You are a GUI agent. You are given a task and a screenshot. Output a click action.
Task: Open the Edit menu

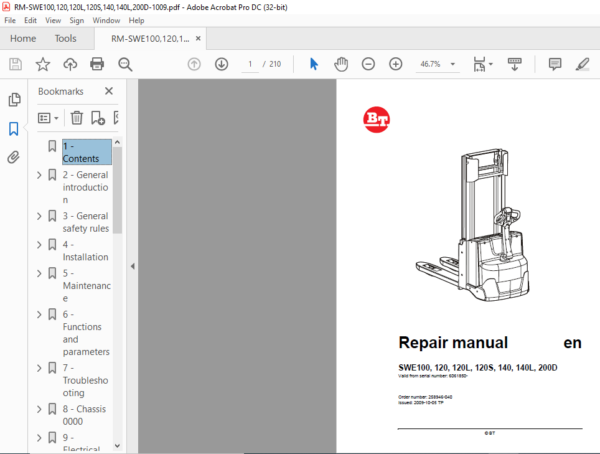(x=30, y=21)
